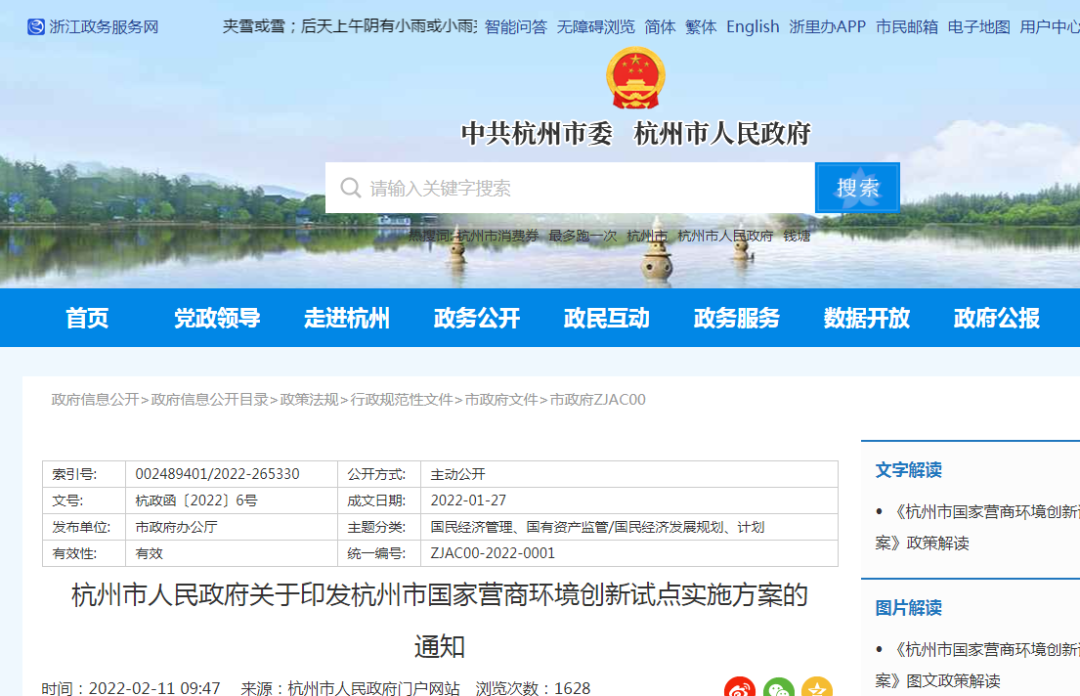The height and width of the screenshot is (696, 1080).
Task: Click the keyword search input field
Action: [570, 187]
